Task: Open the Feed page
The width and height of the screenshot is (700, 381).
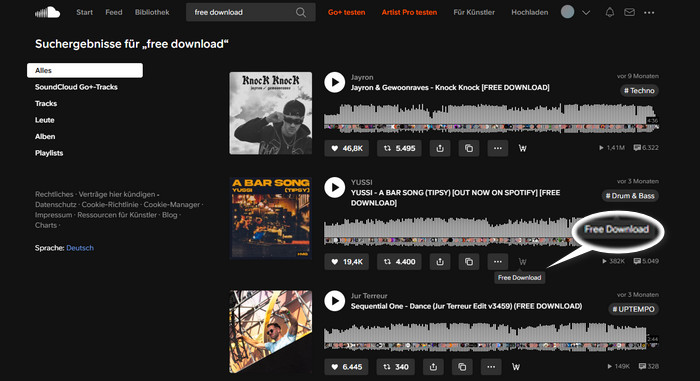Action: click(113, 13)
